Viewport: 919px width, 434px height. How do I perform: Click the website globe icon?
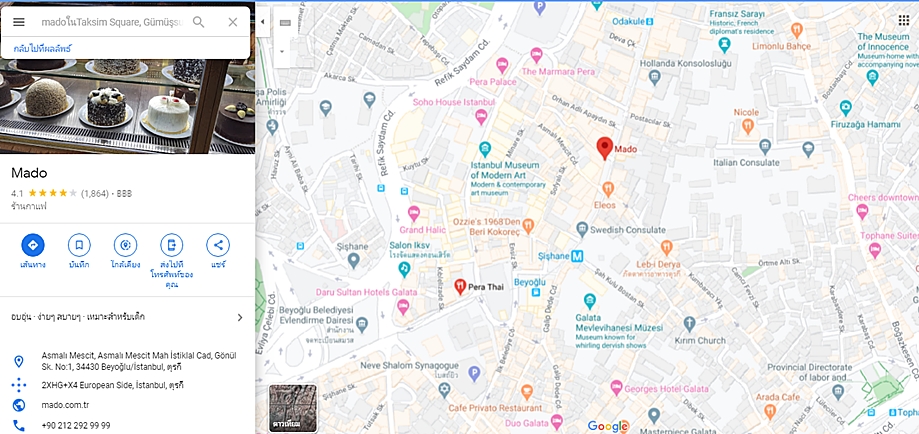pos(19,405)
